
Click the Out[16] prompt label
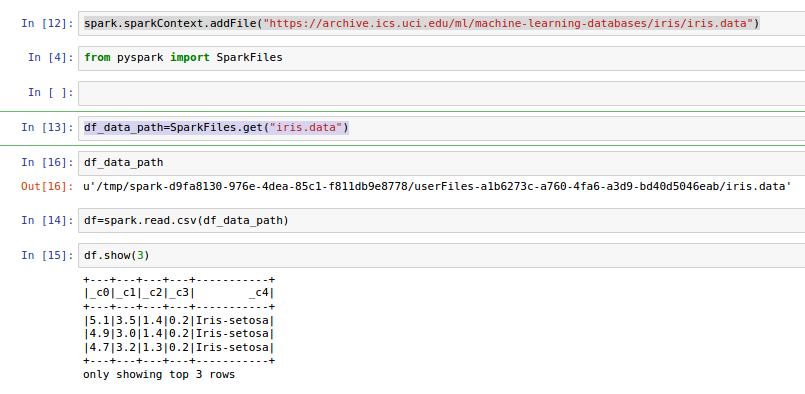tap(47, 186)
